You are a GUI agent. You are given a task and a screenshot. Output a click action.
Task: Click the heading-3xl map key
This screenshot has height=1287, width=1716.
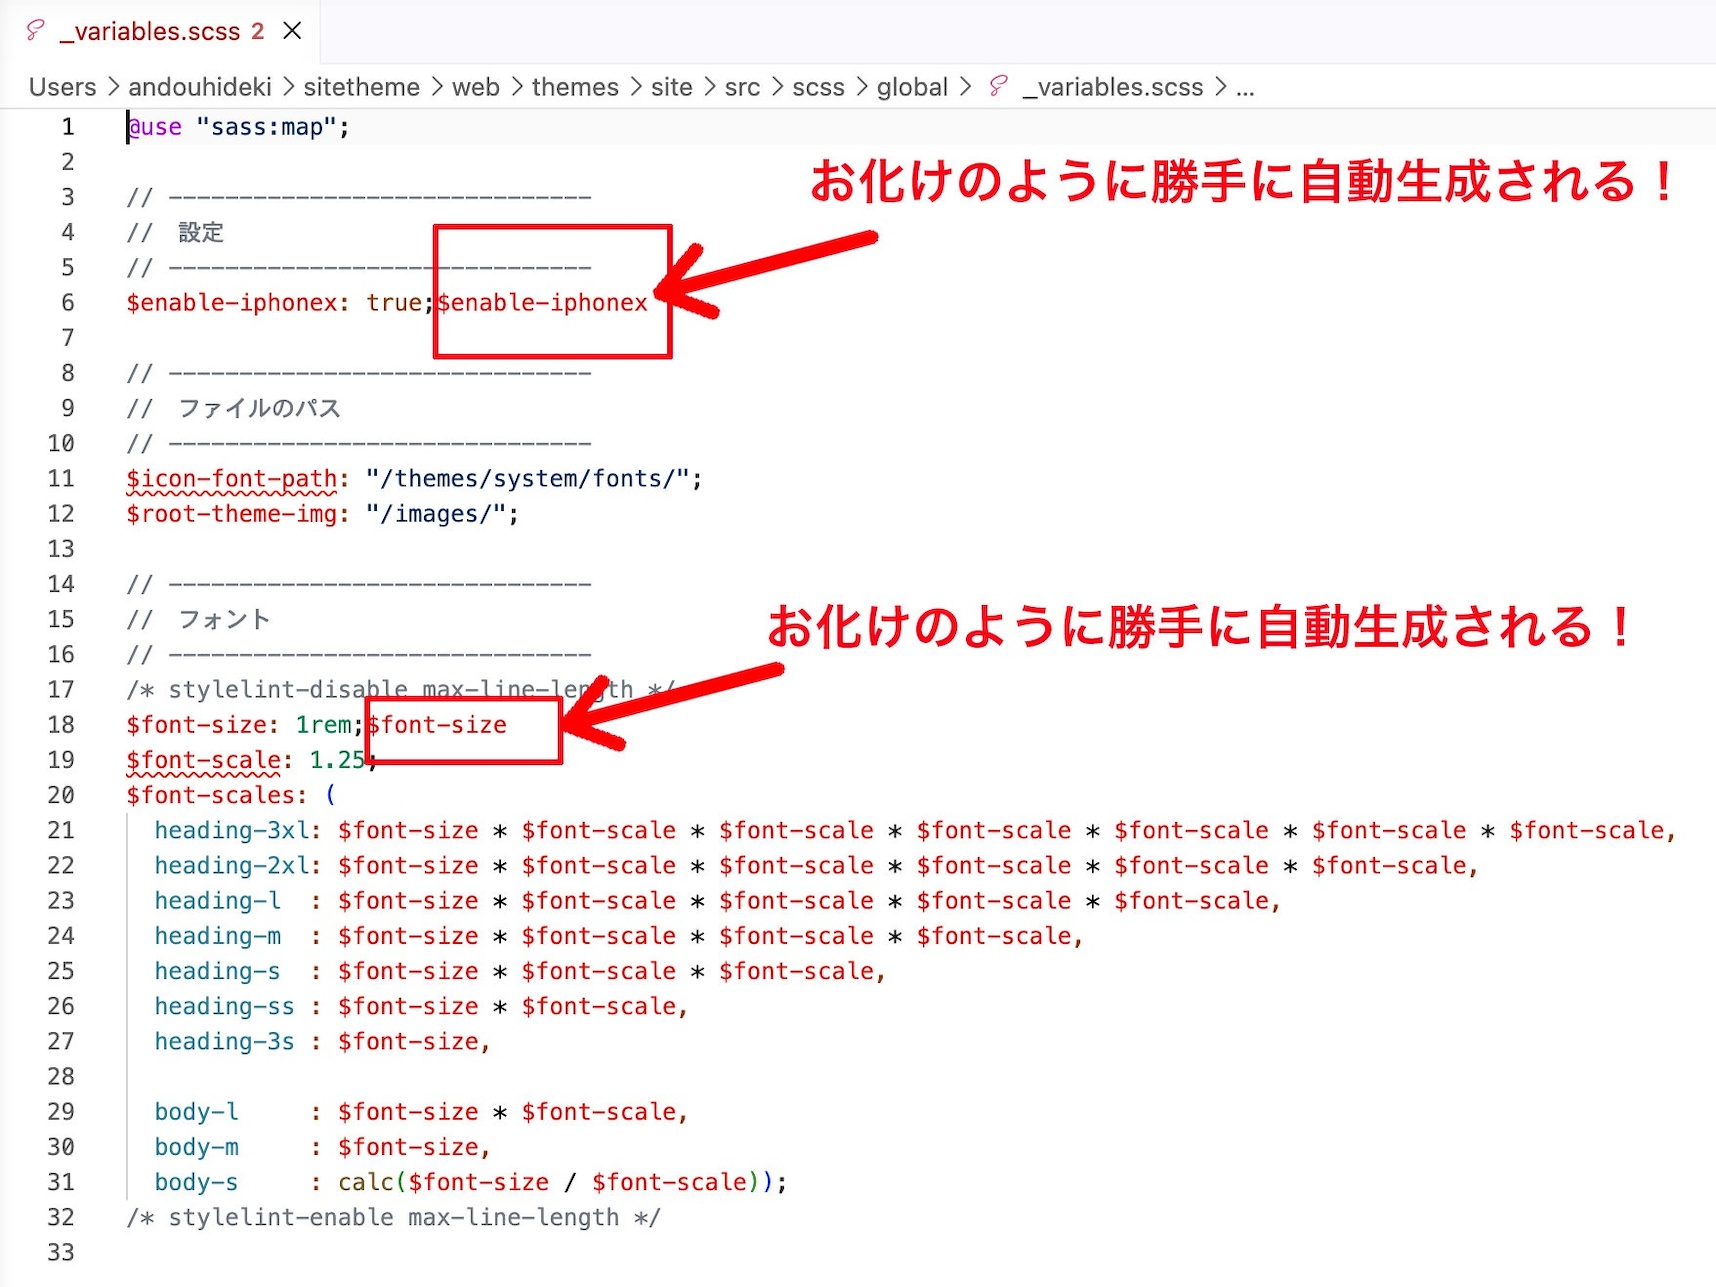point(231,831)
